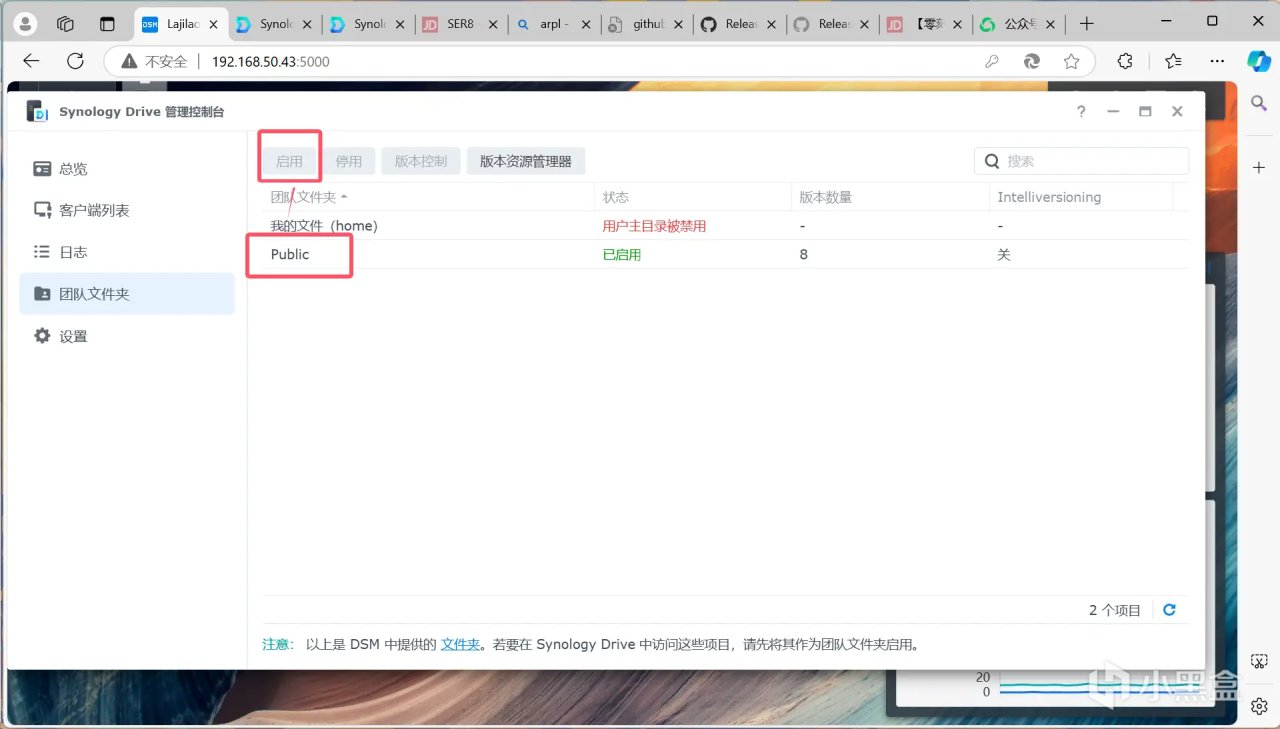Launch the Copilot sidebar icon
Image resolution: width=1280 pixels, height=729 pixels.
pos(1259,62)
